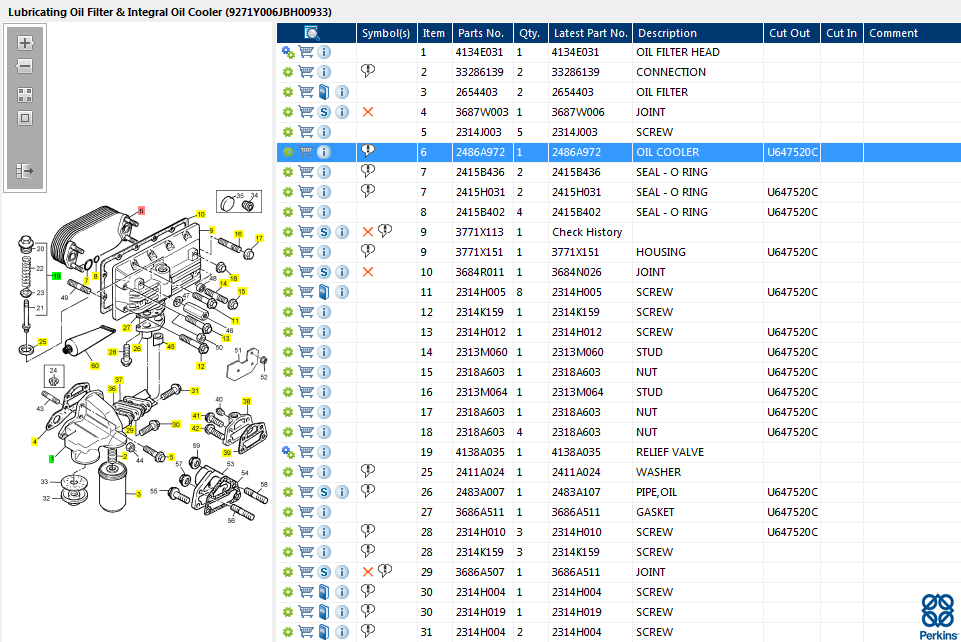Select the single square fit-to-view tool

coord(25,118)
